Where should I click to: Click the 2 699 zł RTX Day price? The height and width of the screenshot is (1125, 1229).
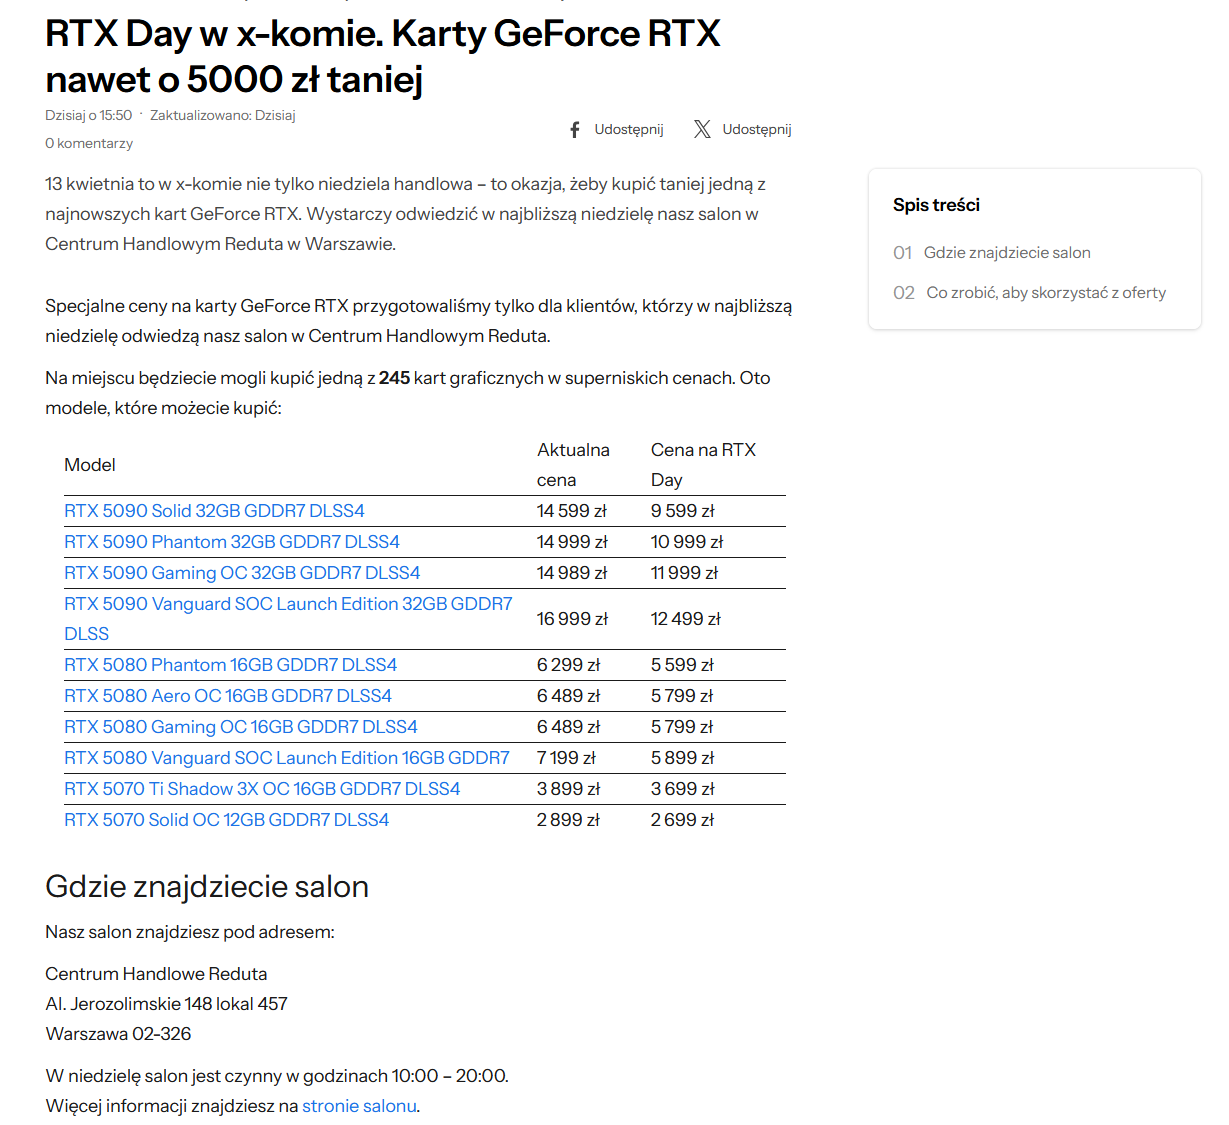pyautogui.click(x=682, y=820)
